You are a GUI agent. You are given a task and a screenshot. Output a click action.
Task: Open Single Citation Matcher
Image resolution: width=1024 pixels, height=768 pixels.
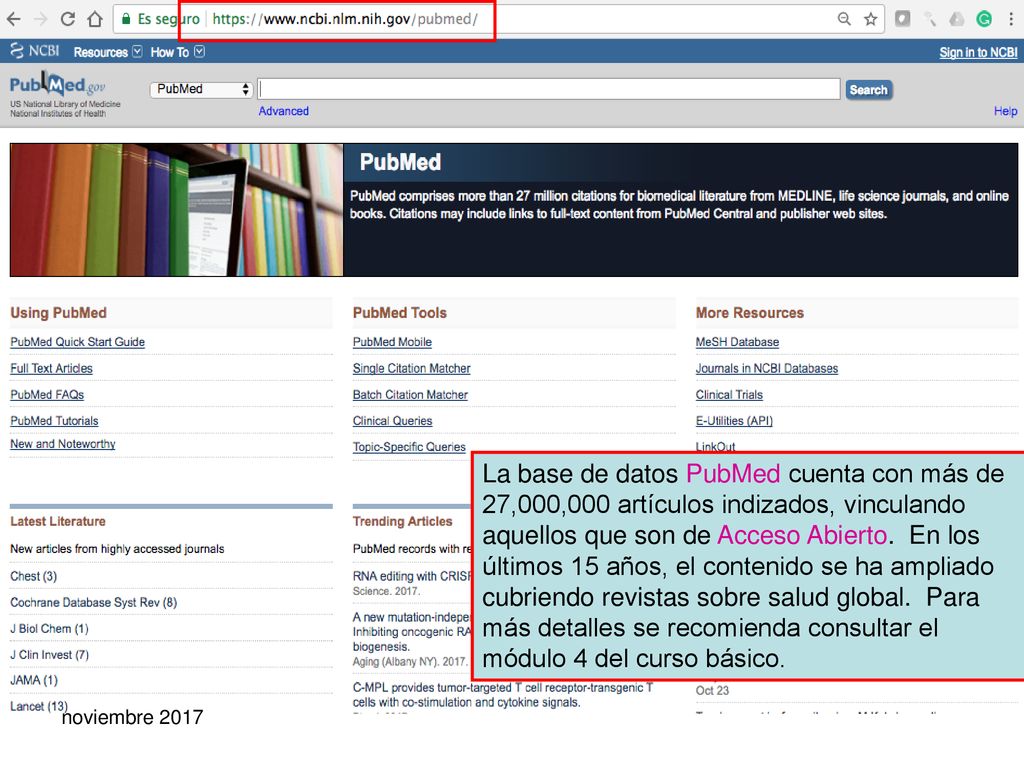(411, 368)
